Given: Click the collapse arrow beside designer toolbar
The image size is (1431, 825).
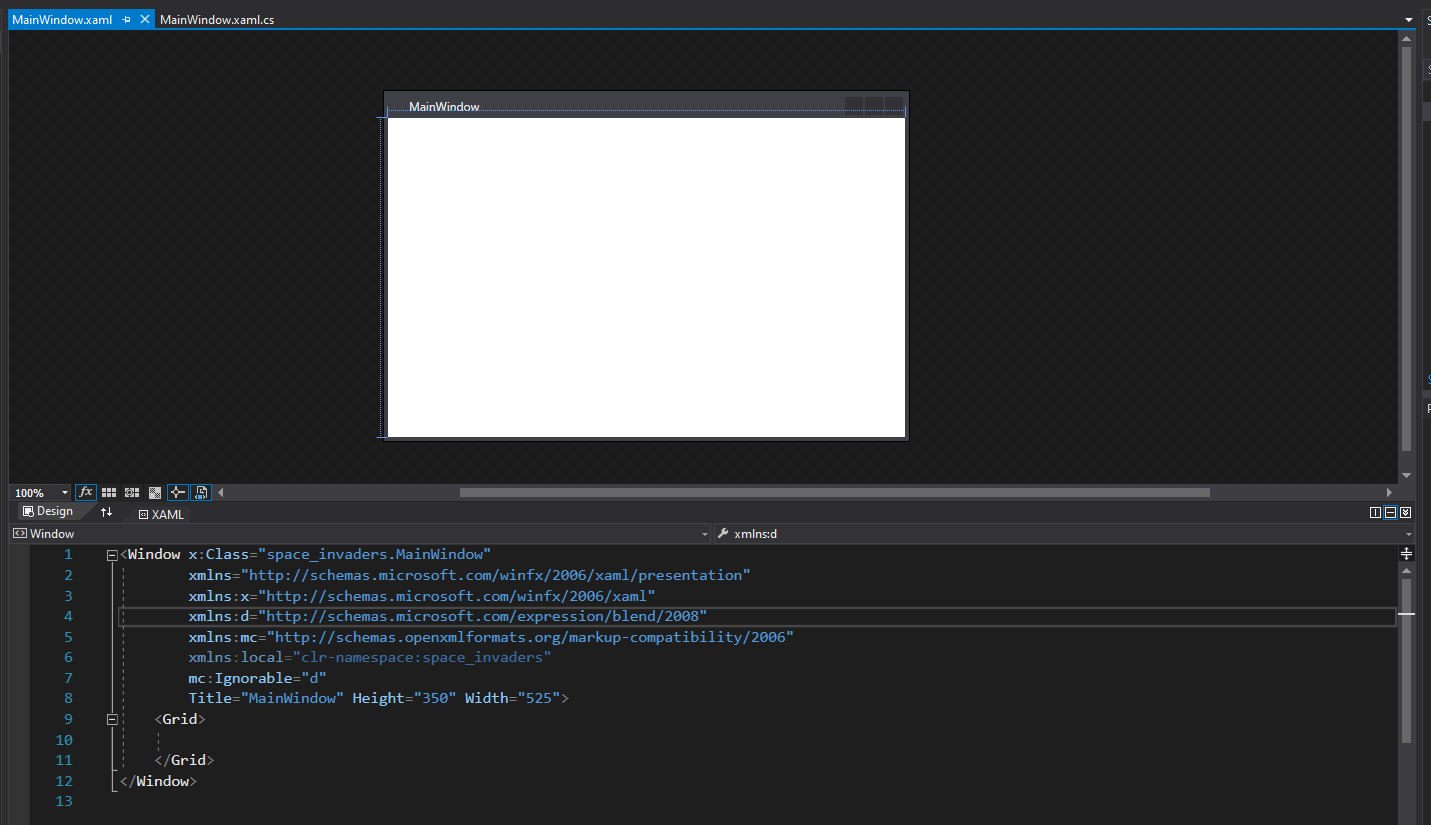Looking at the screenshot, I should coord(221,492).
